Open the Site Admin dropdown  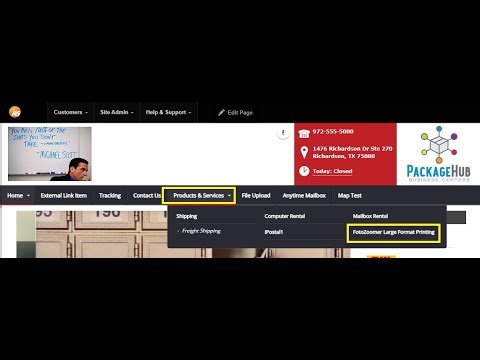(x=117, y=112)
